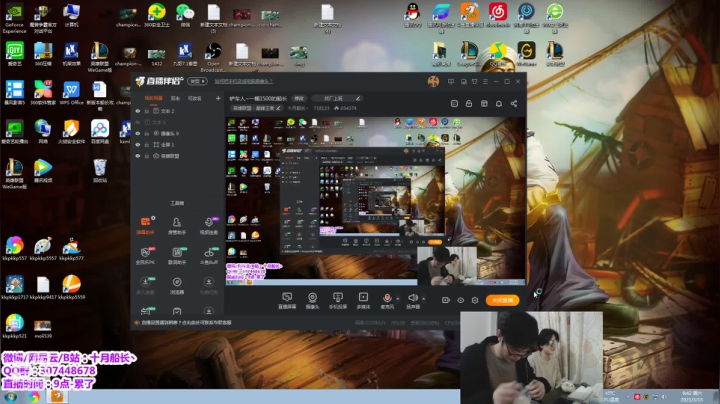Choose the 手机投屏 phone mirroring source
Screen dimensions: 720x404
click(x=338, y=301)
